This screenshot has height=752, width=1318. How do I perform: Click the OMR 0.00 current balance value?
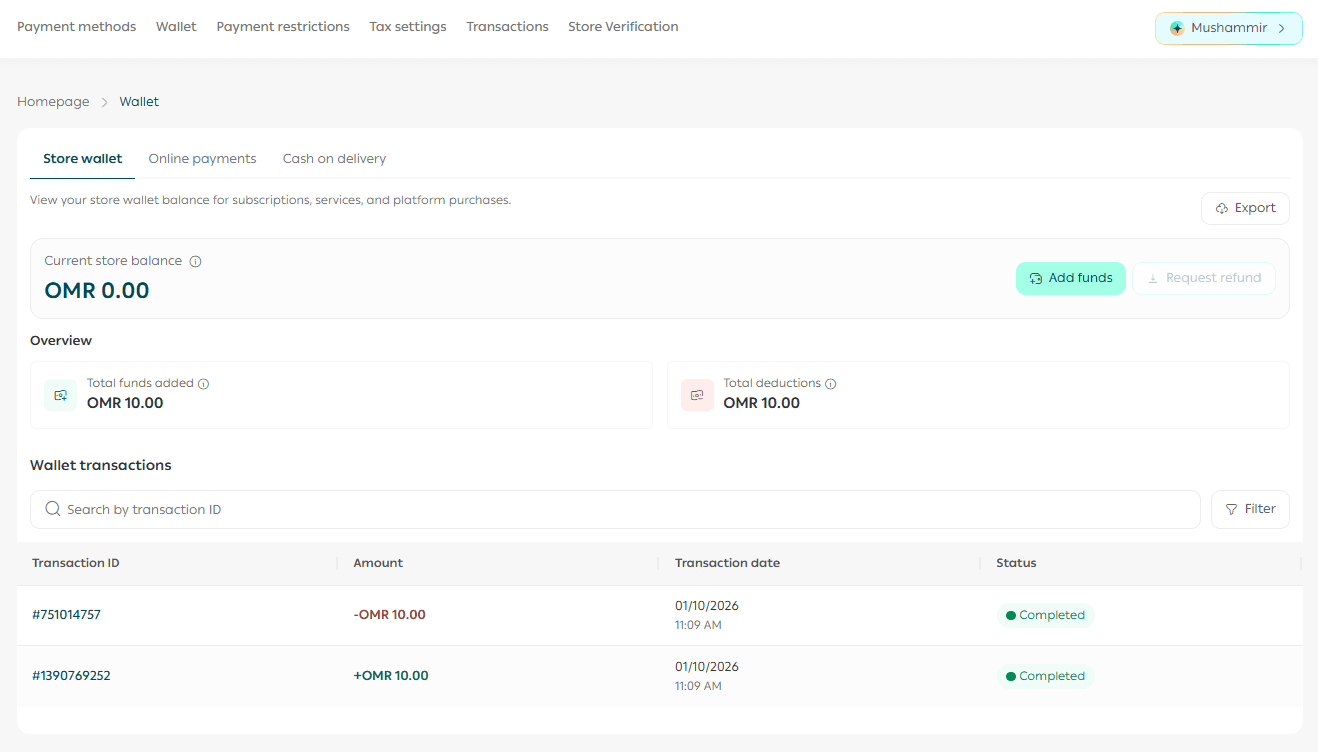point(97,291)
